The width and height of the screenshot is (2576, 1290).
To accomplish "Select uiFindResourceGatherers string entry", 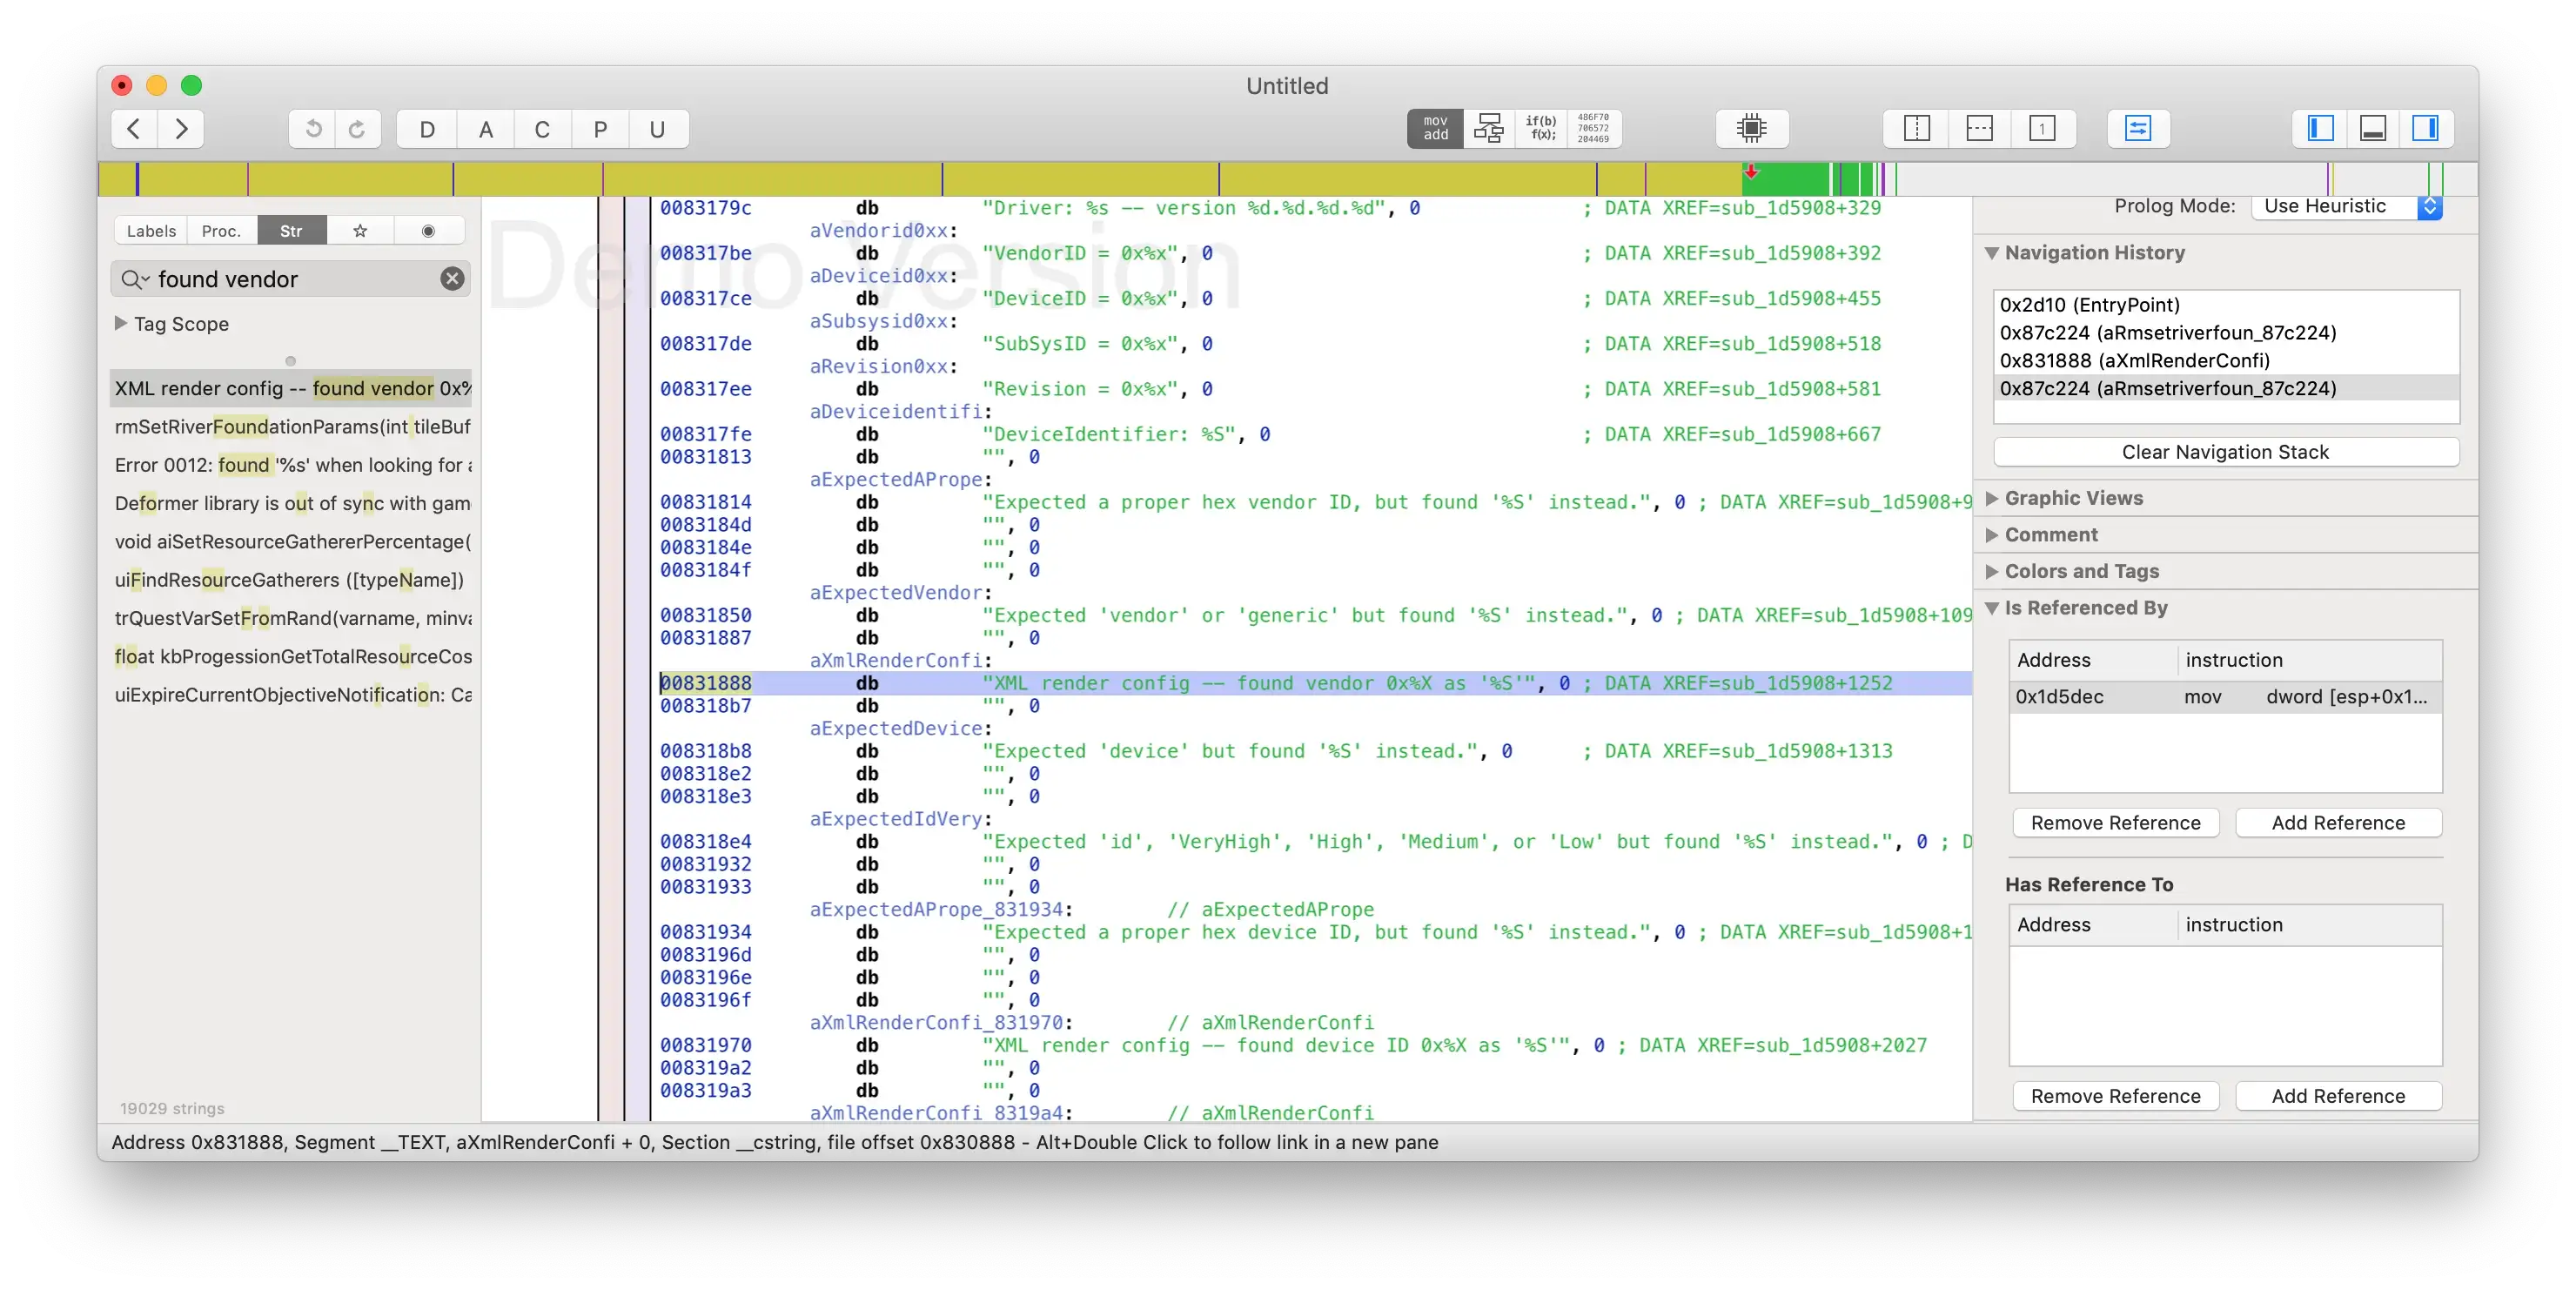I will pyautogui.click(x=290, y=580).
